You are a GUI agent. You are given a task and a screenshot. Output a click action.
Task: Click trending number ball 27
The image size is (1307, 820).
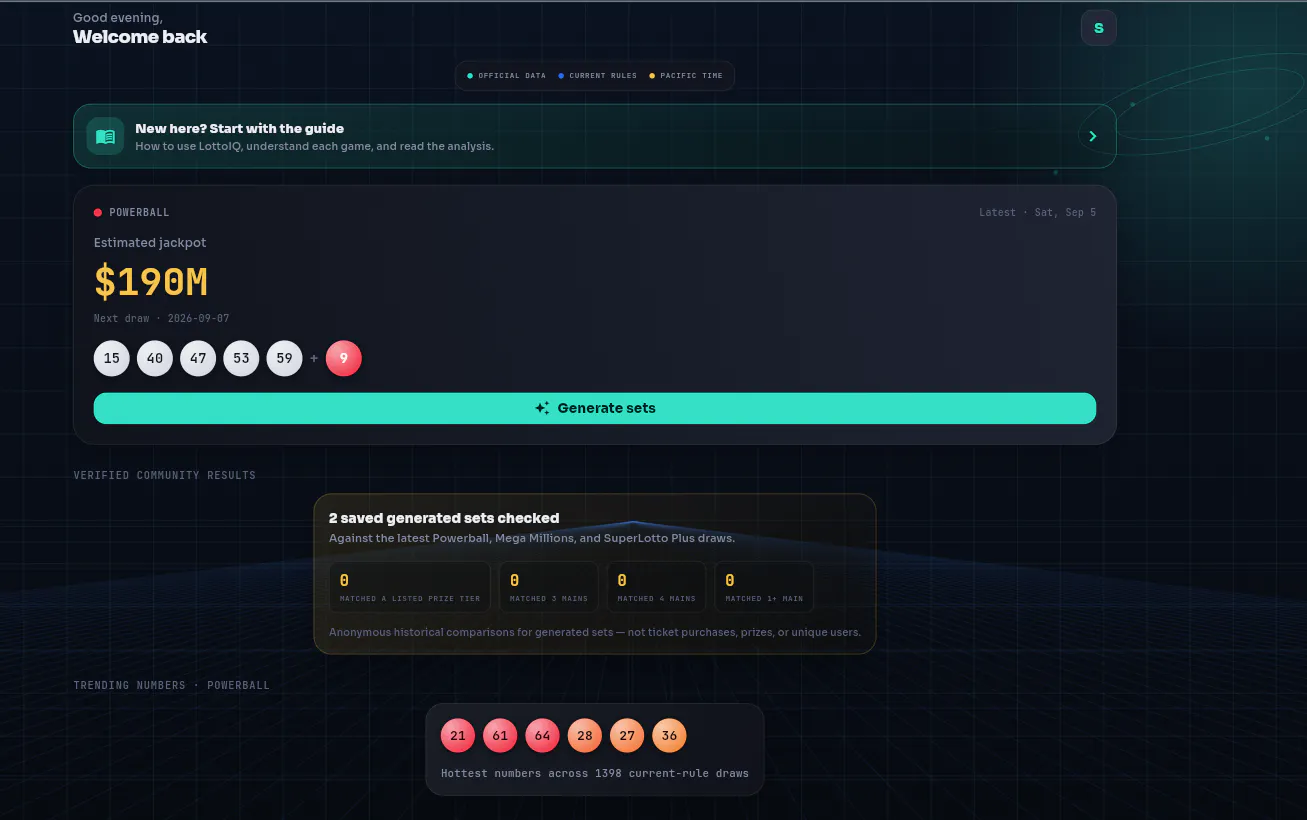(x=627, y=736)
